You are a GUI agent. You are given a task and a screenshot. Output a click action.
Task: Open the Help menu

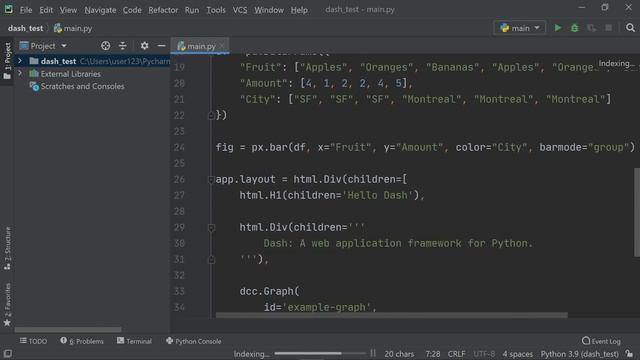(x=299, y=9)
